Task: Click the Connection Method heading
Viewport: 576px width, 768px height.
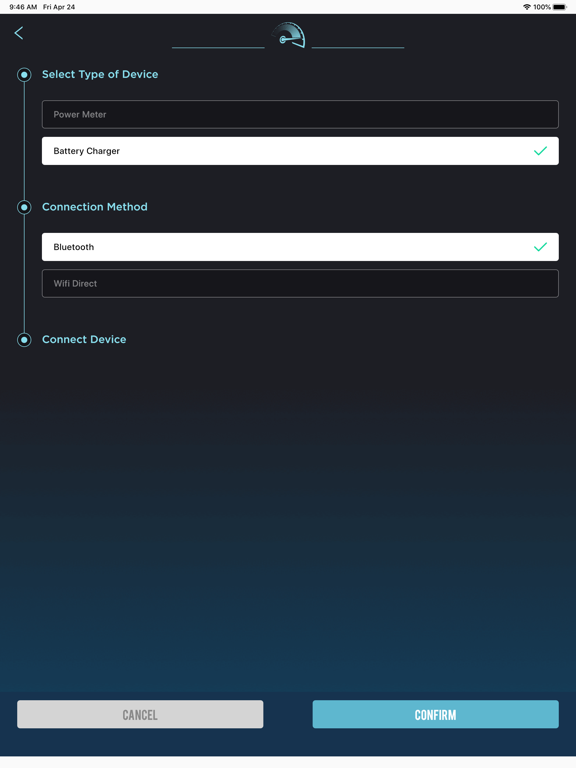Action: (95, 207)
